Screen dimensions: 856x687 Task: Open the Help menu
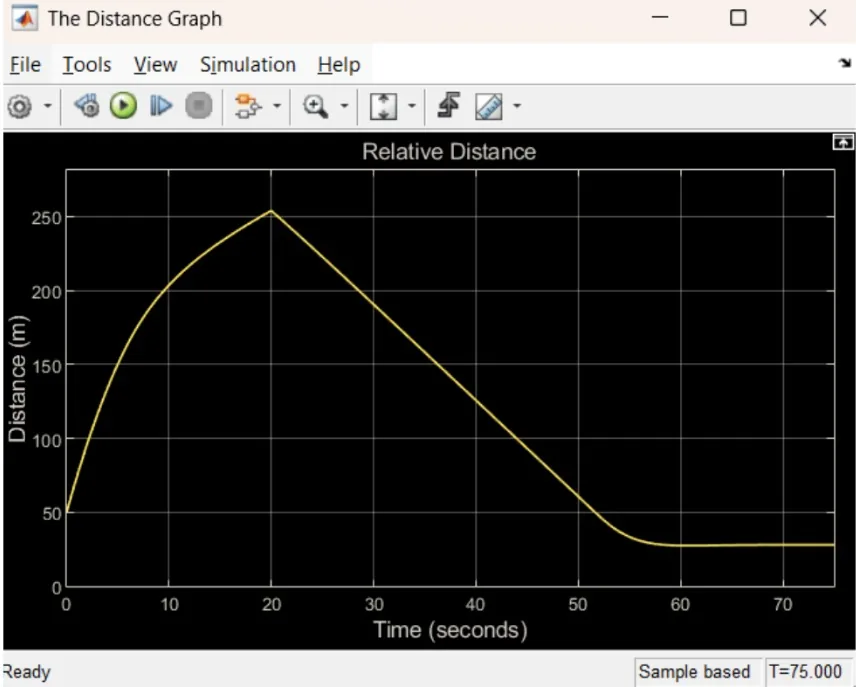pyautogui.click(x=339, y=65)
